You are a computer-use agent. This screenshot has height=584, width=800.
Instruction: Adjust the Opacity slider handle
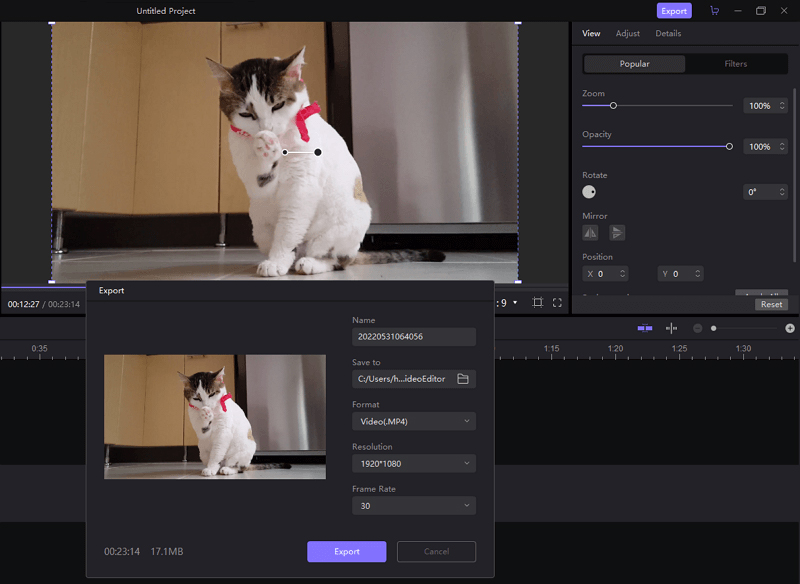coord(729,146)
